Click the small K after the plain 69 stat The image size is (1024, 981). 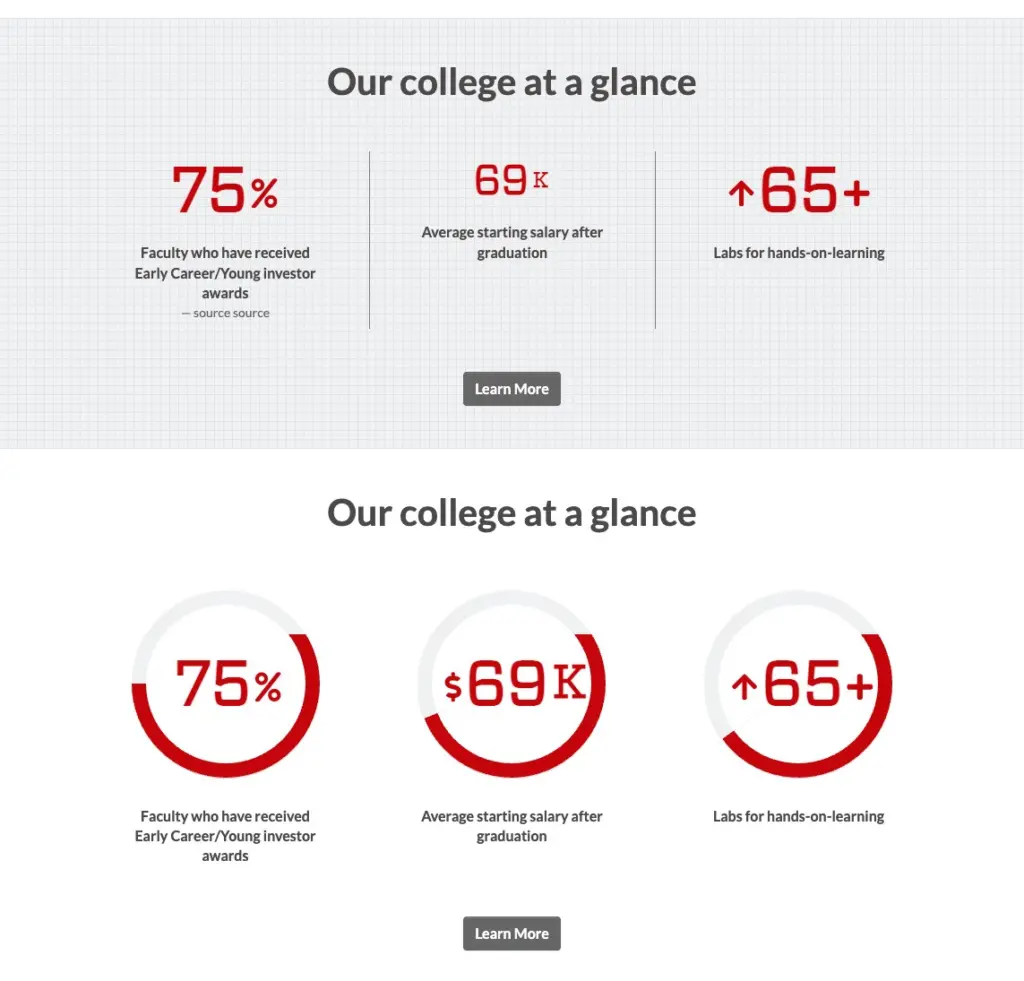540,181
